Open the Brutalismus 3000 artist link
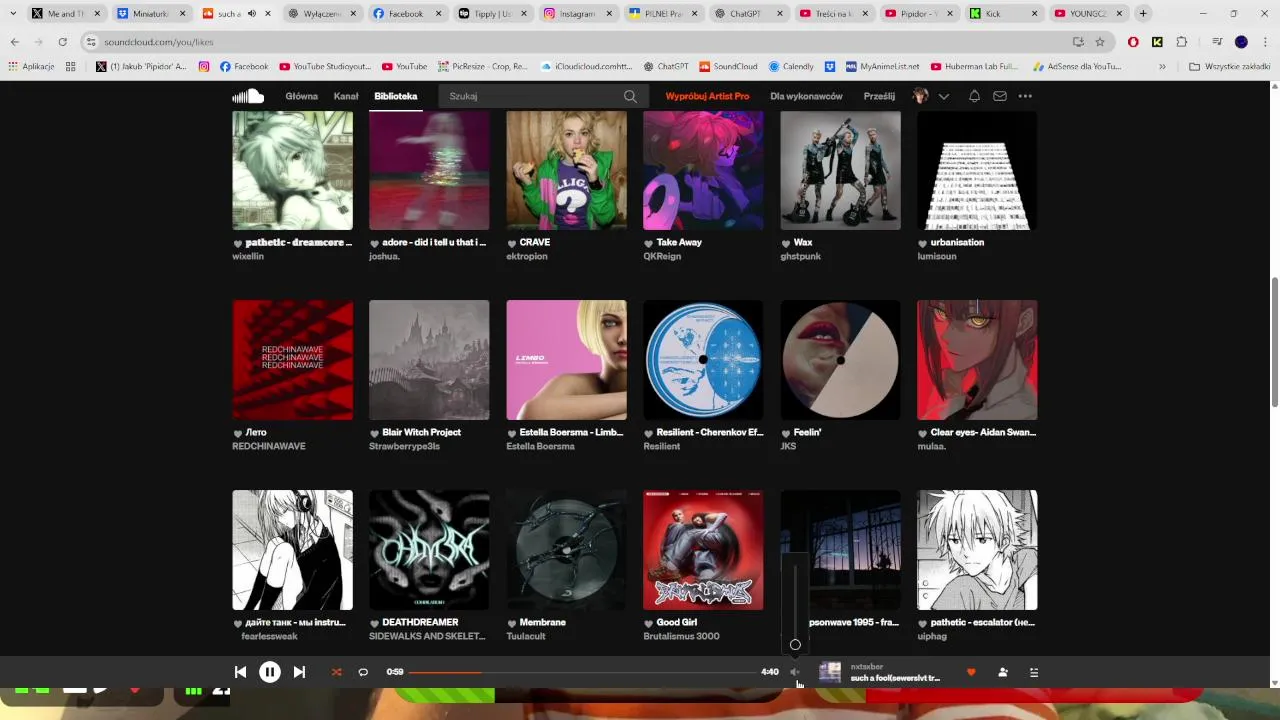Screen dimensions: 1280x720 (x=681, y=636)
